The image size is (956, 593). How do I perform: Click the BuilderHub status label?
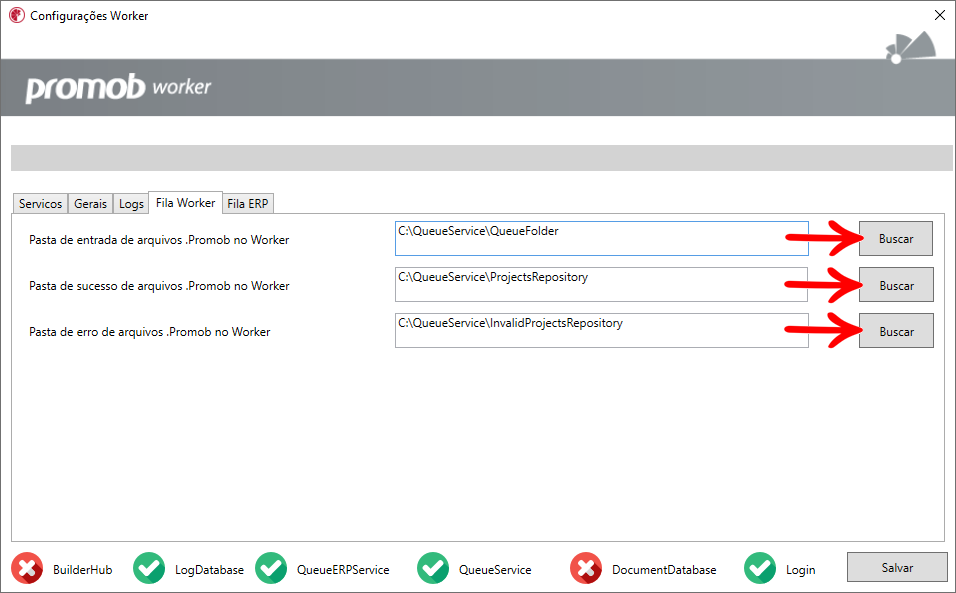82,570
